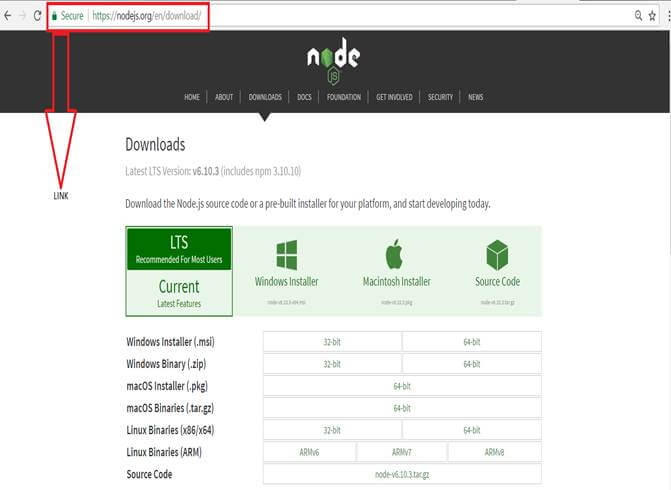The image size is (671, 490).
Task: Open the ABOUT menu item
Action: [224, 97]
